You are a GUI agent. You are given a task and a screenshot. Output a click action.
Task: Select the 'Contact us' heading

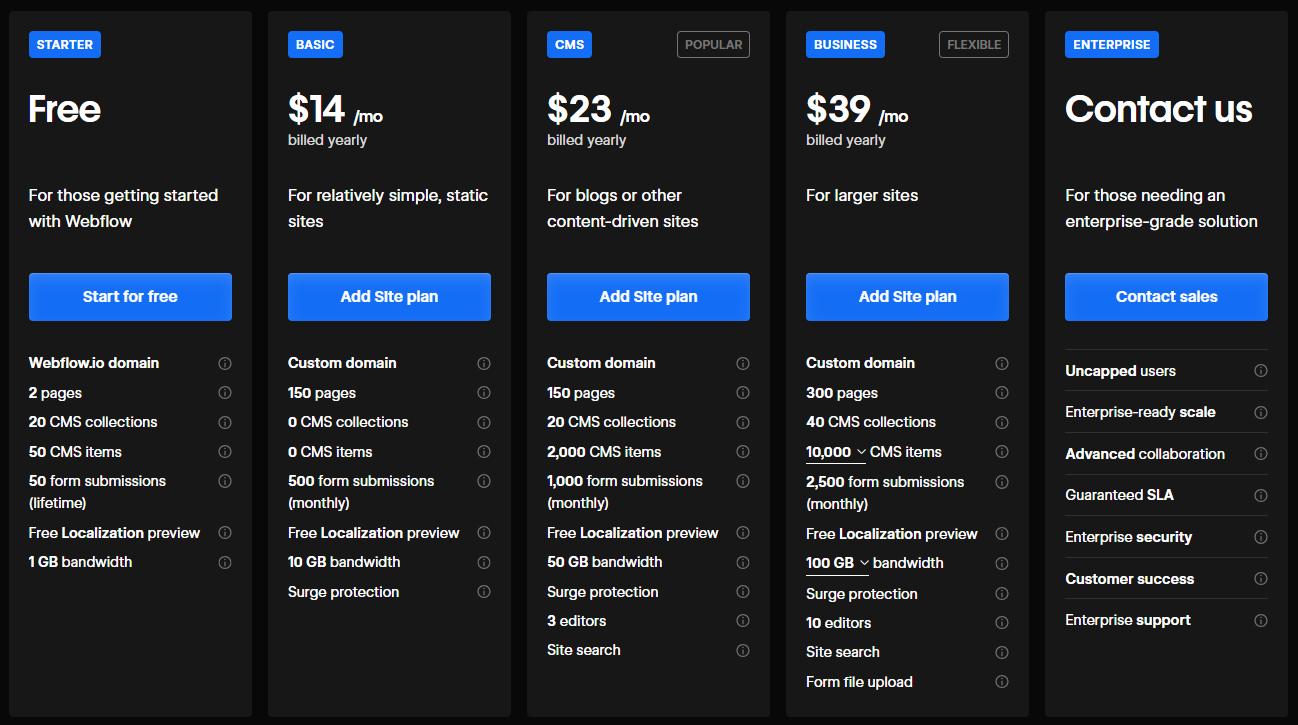click(1159, 109)
